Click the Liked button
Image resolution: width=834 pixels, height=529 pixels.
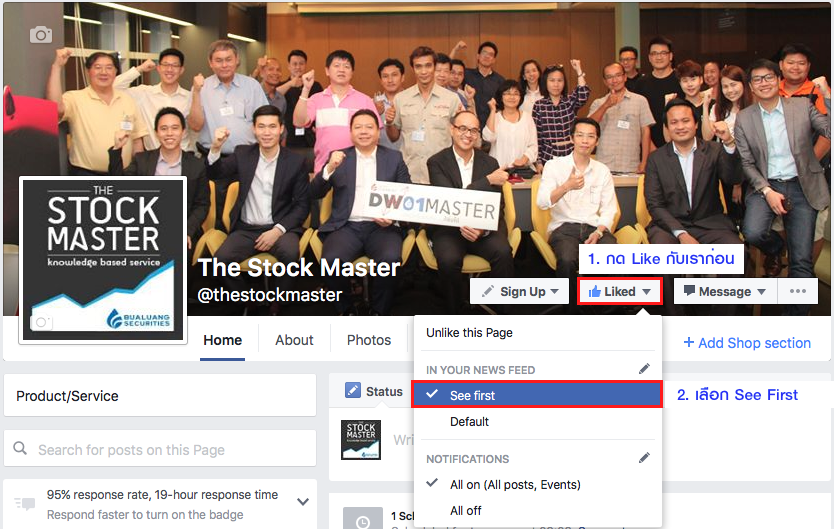coord(620,292)
